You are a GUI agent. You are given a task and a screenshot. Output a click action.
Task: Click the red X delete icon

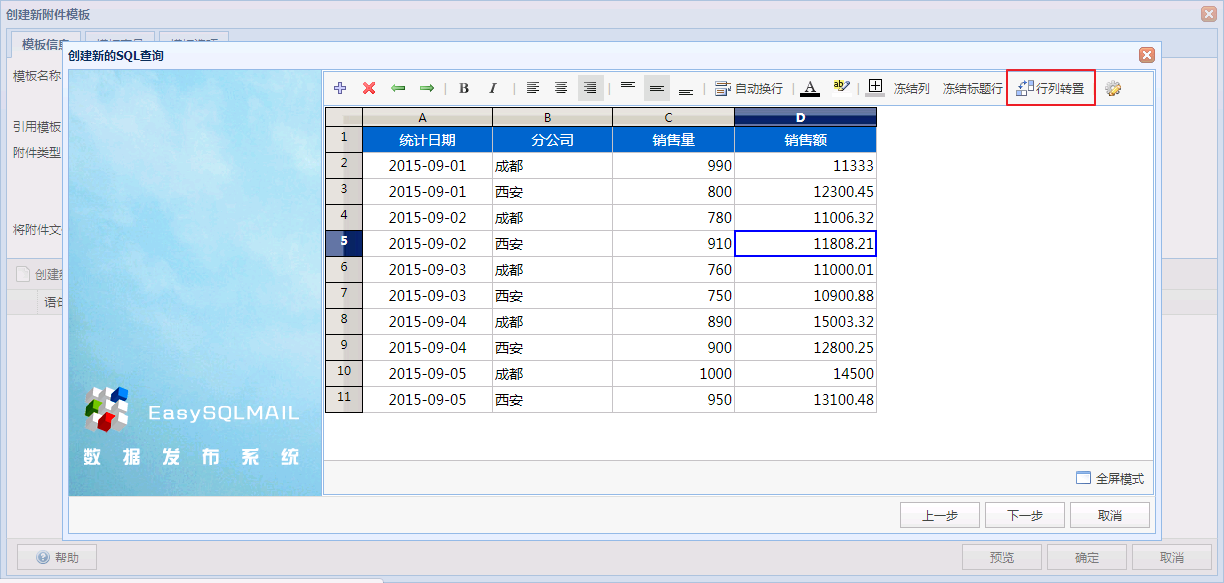[x=369, y=88]
